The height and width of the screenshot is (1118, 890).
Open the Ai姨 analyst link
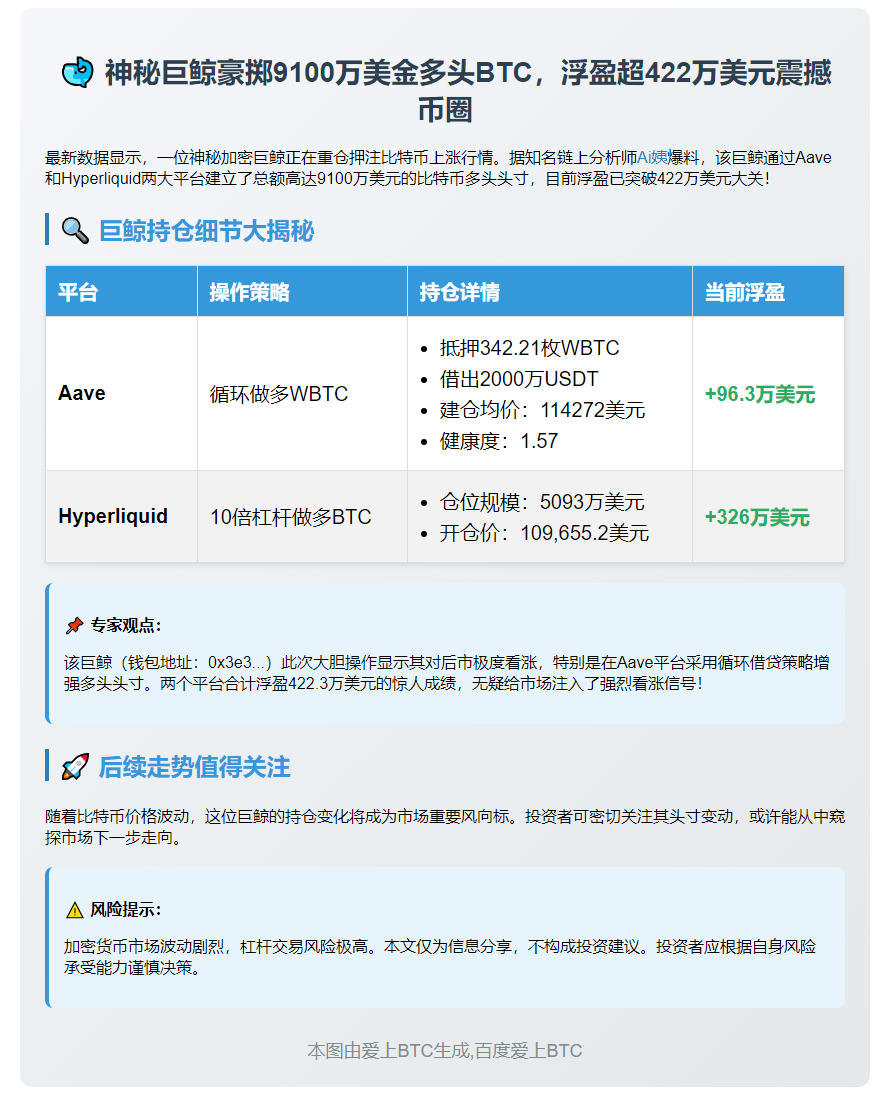click(653, 158)
